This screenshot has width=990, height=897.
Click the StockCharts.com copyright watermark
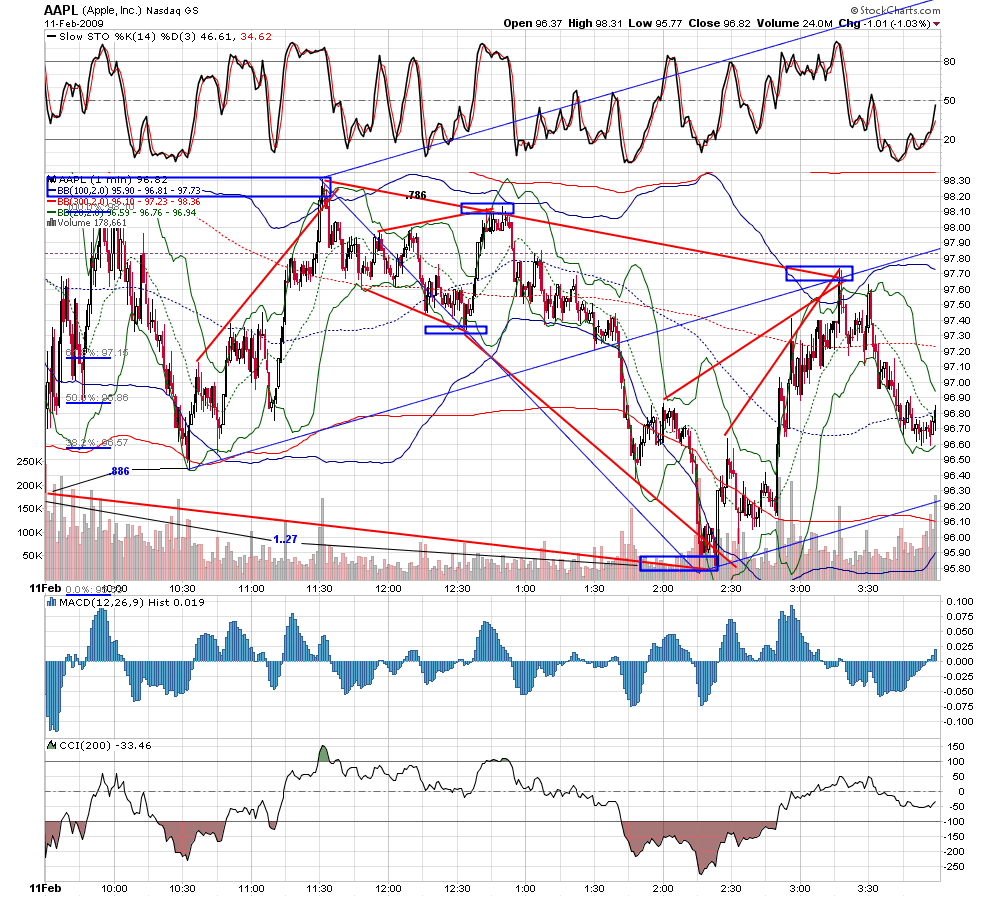pyautogui.click(x=895, y=10)
